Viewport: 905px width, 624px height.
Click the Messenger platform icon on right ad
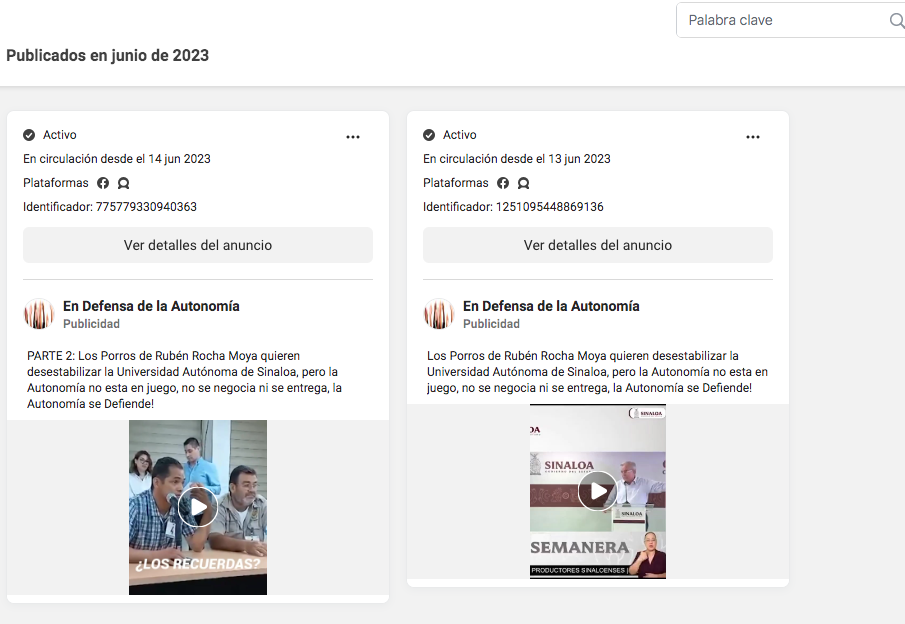[523, 183]
